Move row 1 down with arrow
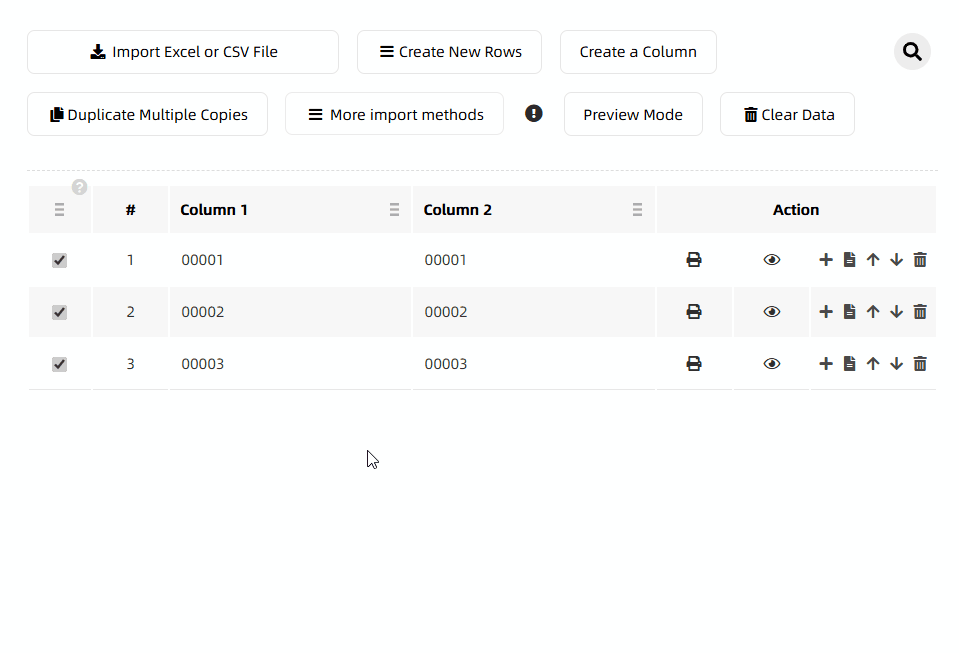The width and height of the screenshot is (959, 653). tap(896, 260)
